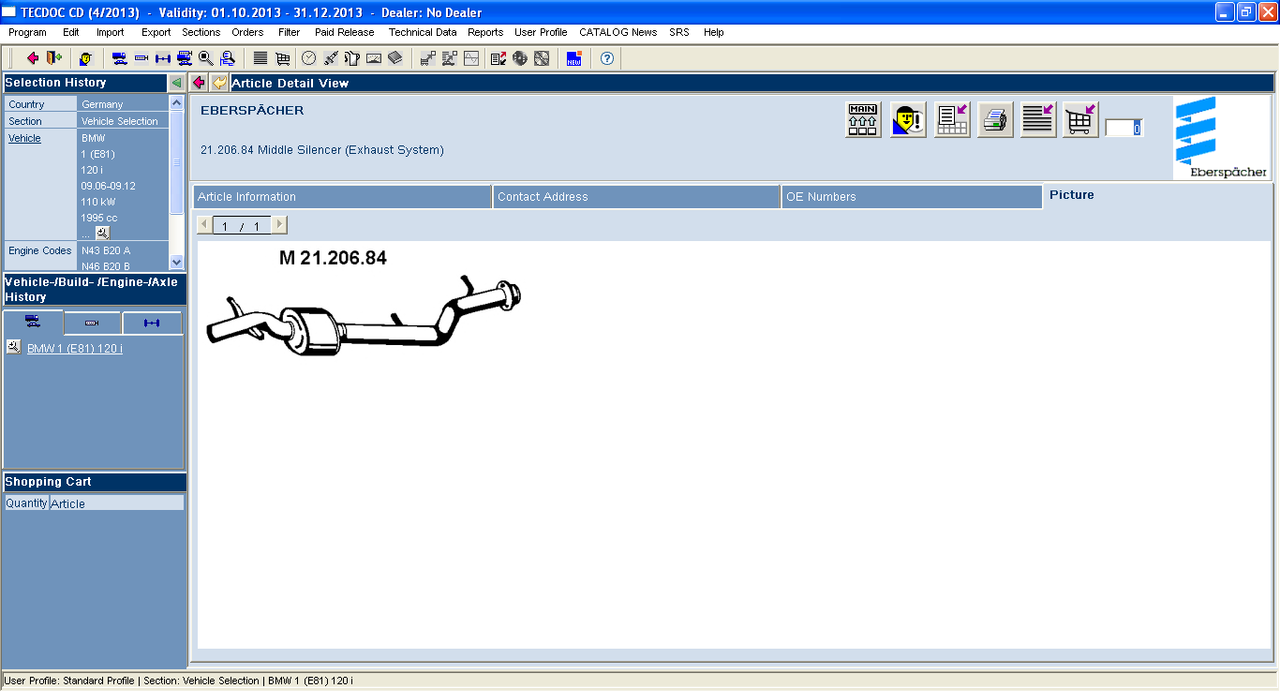Image resolution: width=1280 pixels, height=692 pixels.
Task: Click the clock labour times icon
Action: [309, 58]
